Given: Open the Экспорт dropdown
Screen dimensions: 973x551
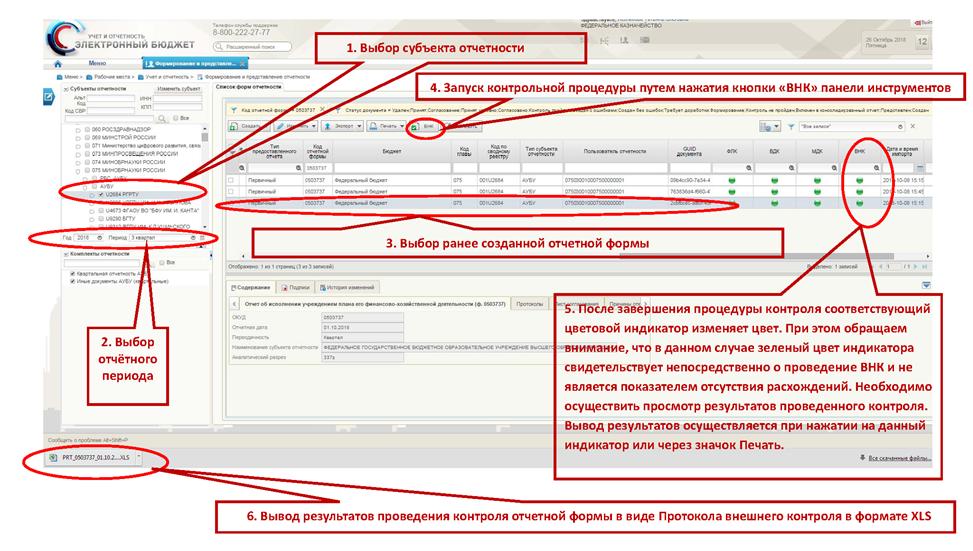Looking at the screenshot, I should point(343,127).
